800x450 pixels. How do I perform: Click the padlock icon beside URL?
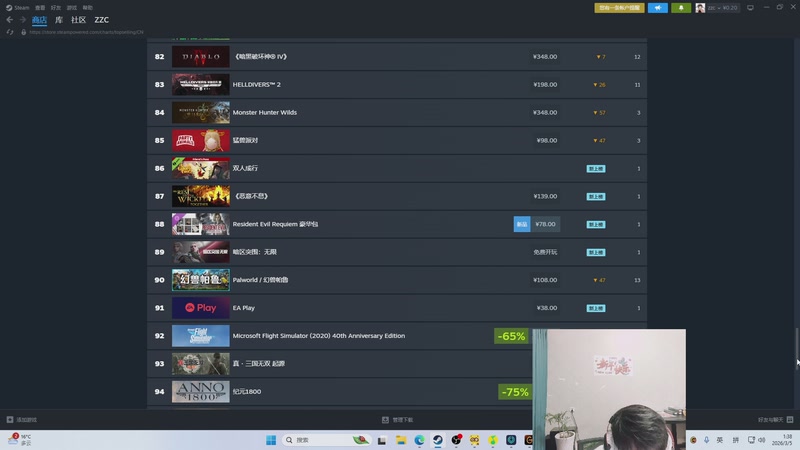point(23,32)
